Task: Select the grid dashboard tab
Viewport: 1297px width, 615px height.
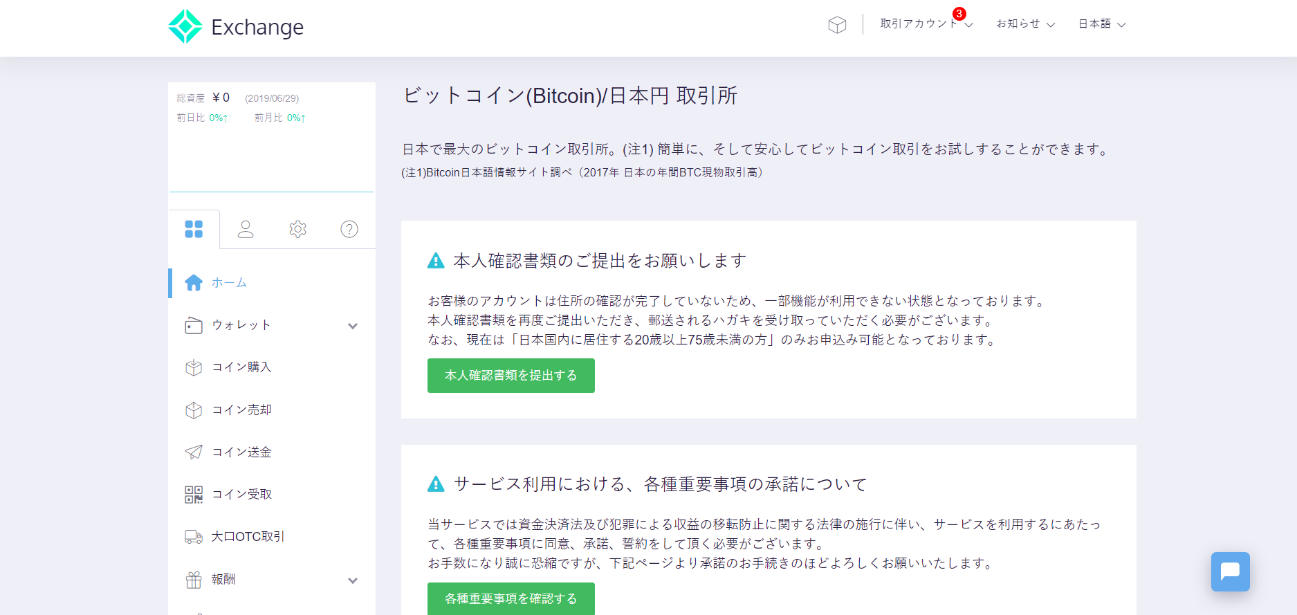Action: tap(194, 229)
